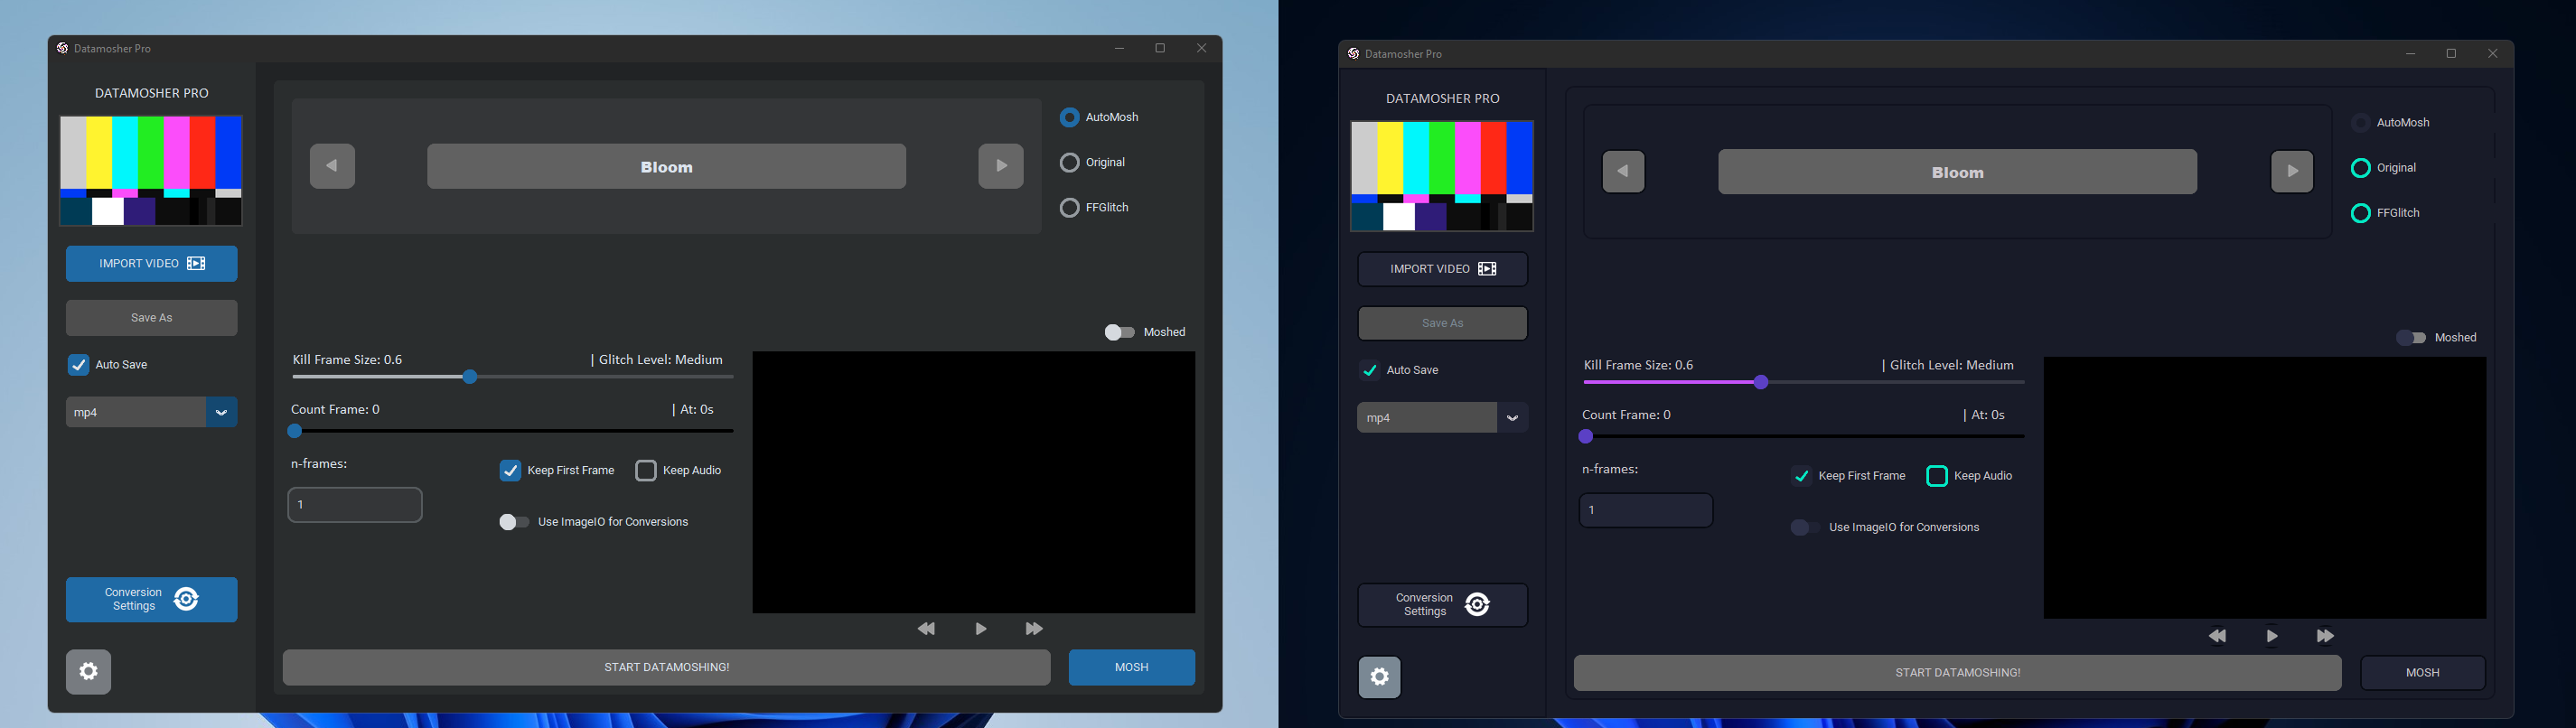Fast-forward preview in the left window
Viewport: 2576px width, 728px height.
1034,629
